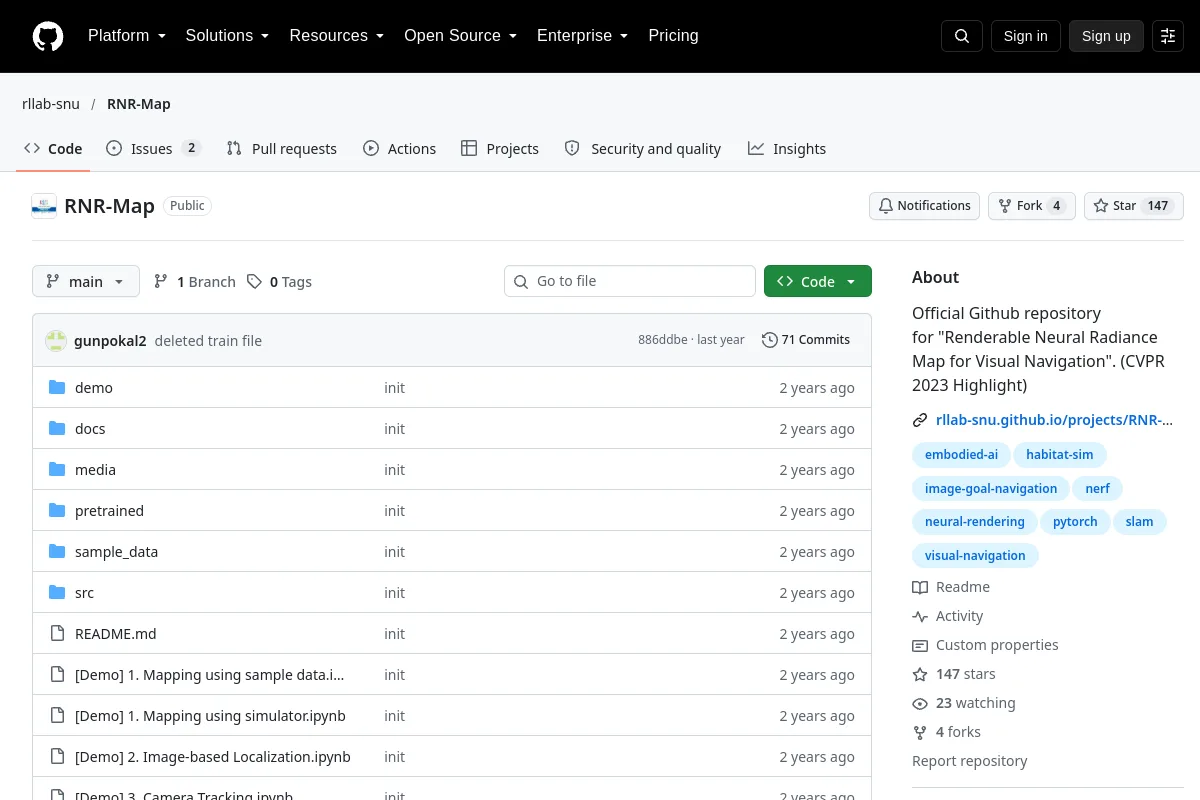Click the RNR-Map repository avatar image

tap(44, 206)
